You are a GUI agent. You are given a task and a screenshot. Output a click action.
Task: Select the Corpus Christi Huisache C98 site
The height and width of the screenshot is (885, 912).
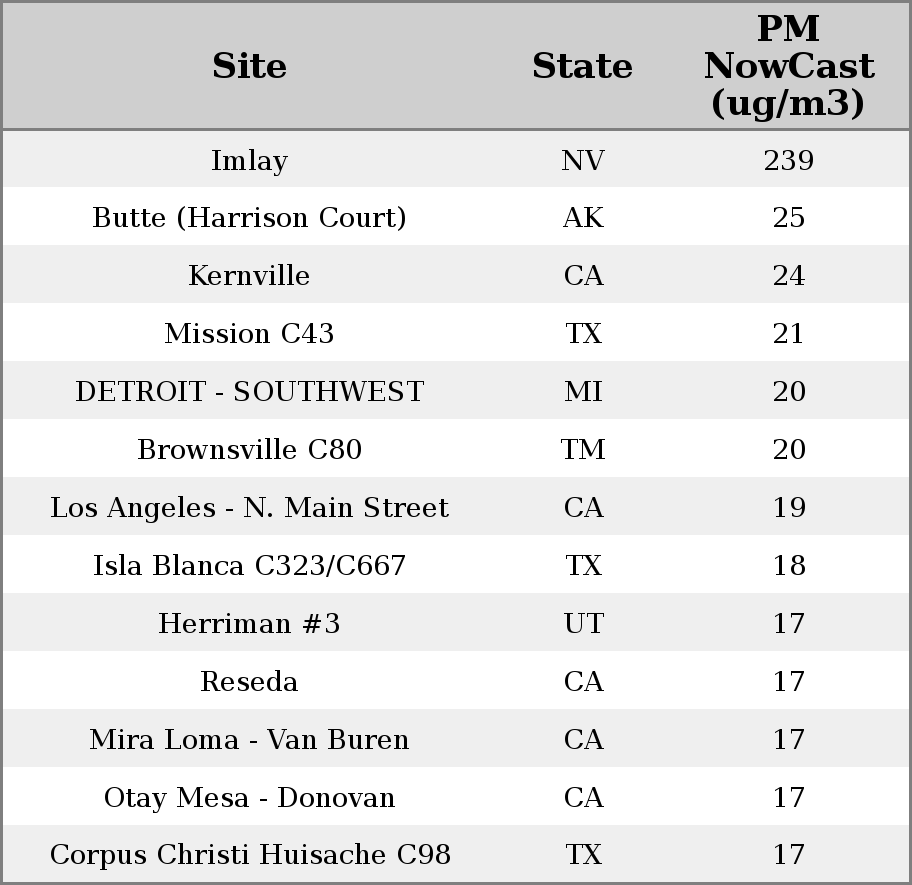(x=249, y=855)
